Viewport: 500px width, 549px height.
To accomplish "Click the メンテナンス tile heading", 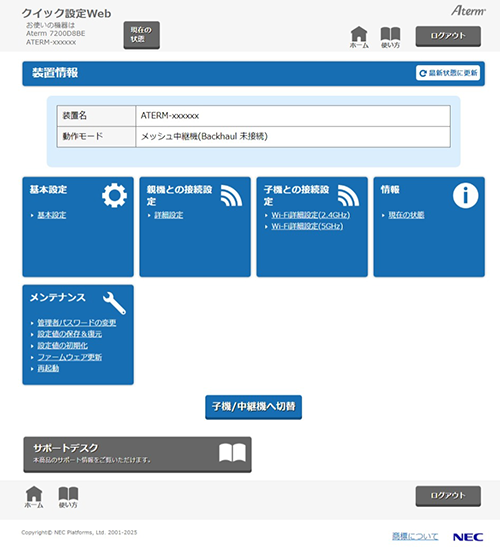I will tap(57, 298).
